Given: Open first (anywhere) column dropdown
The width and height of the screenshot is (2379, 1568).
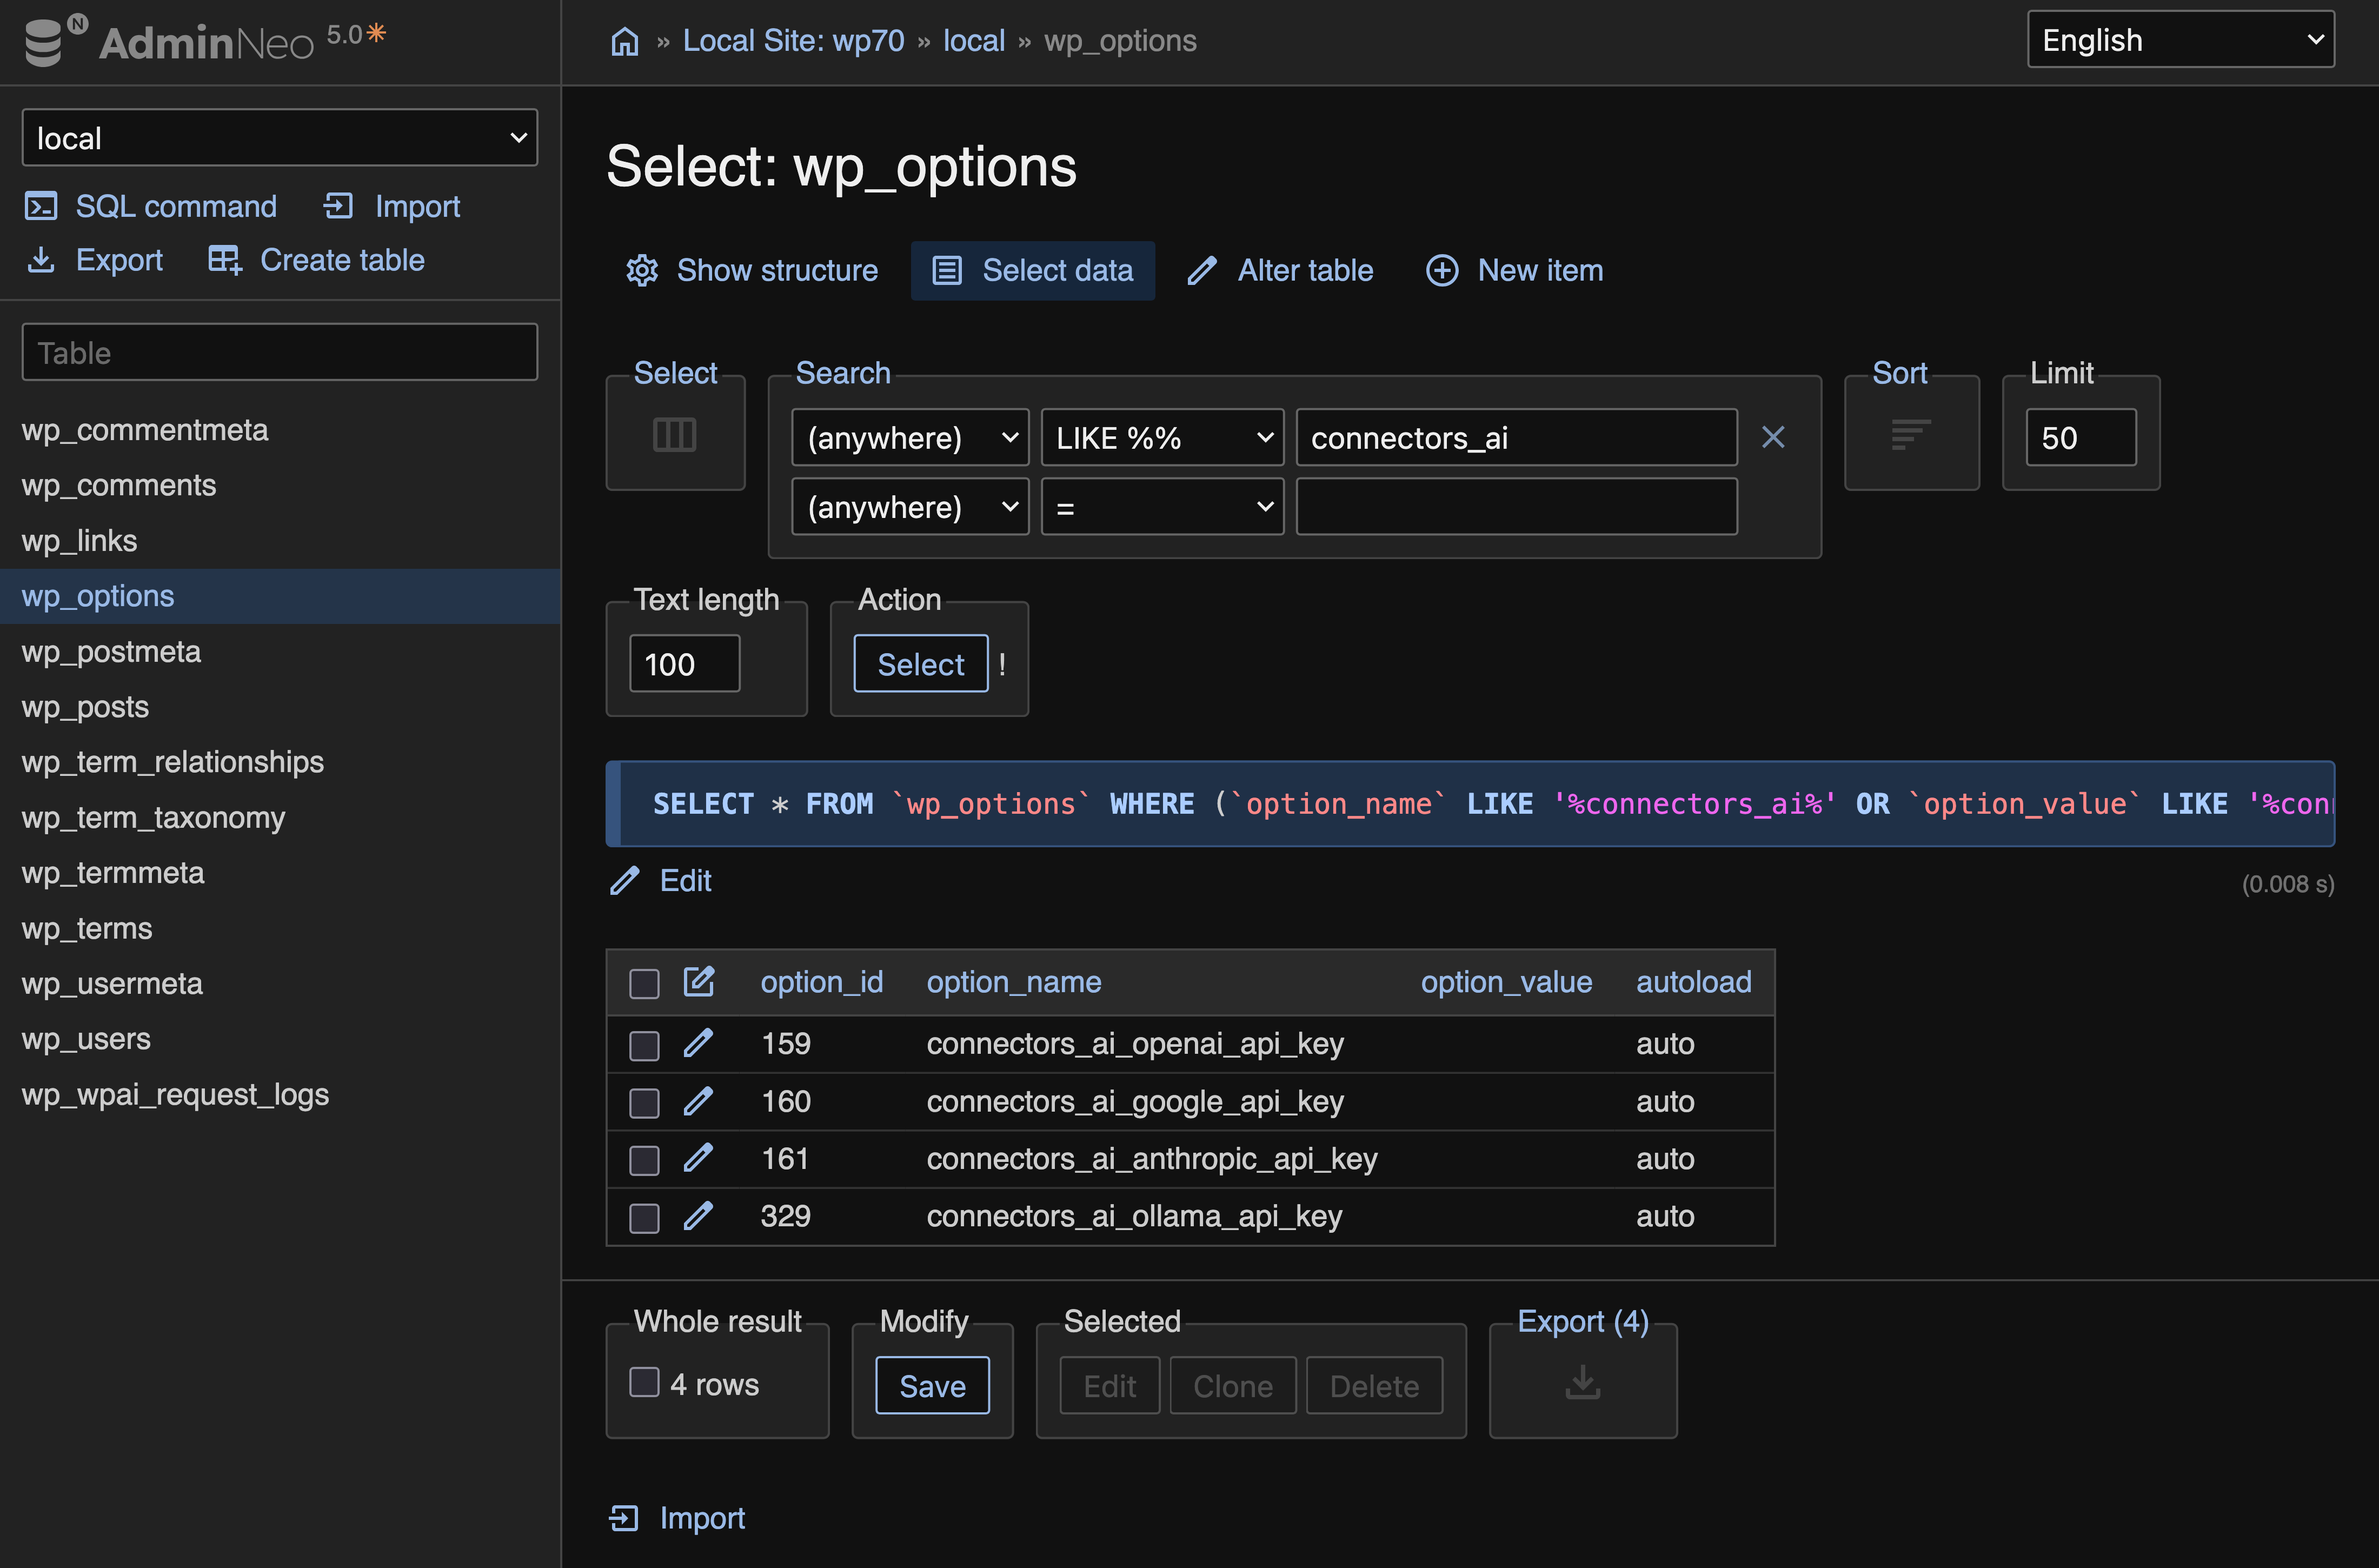Looking at the screenshot, I should (910, 437).
